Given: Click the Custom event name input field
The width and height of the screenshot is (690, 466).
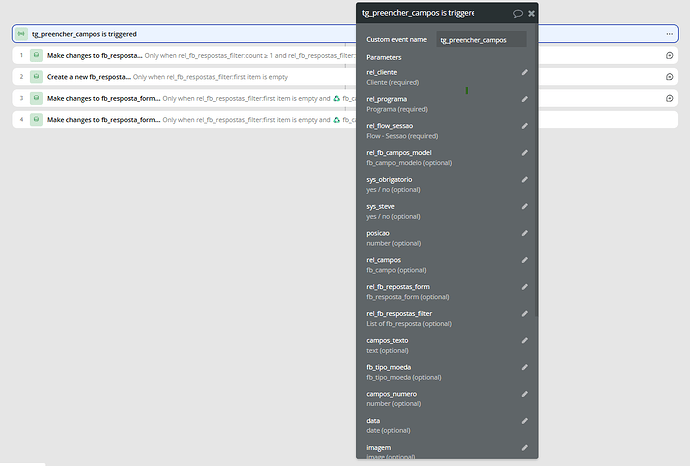Looking at the screenshot, I should point(481,40).
